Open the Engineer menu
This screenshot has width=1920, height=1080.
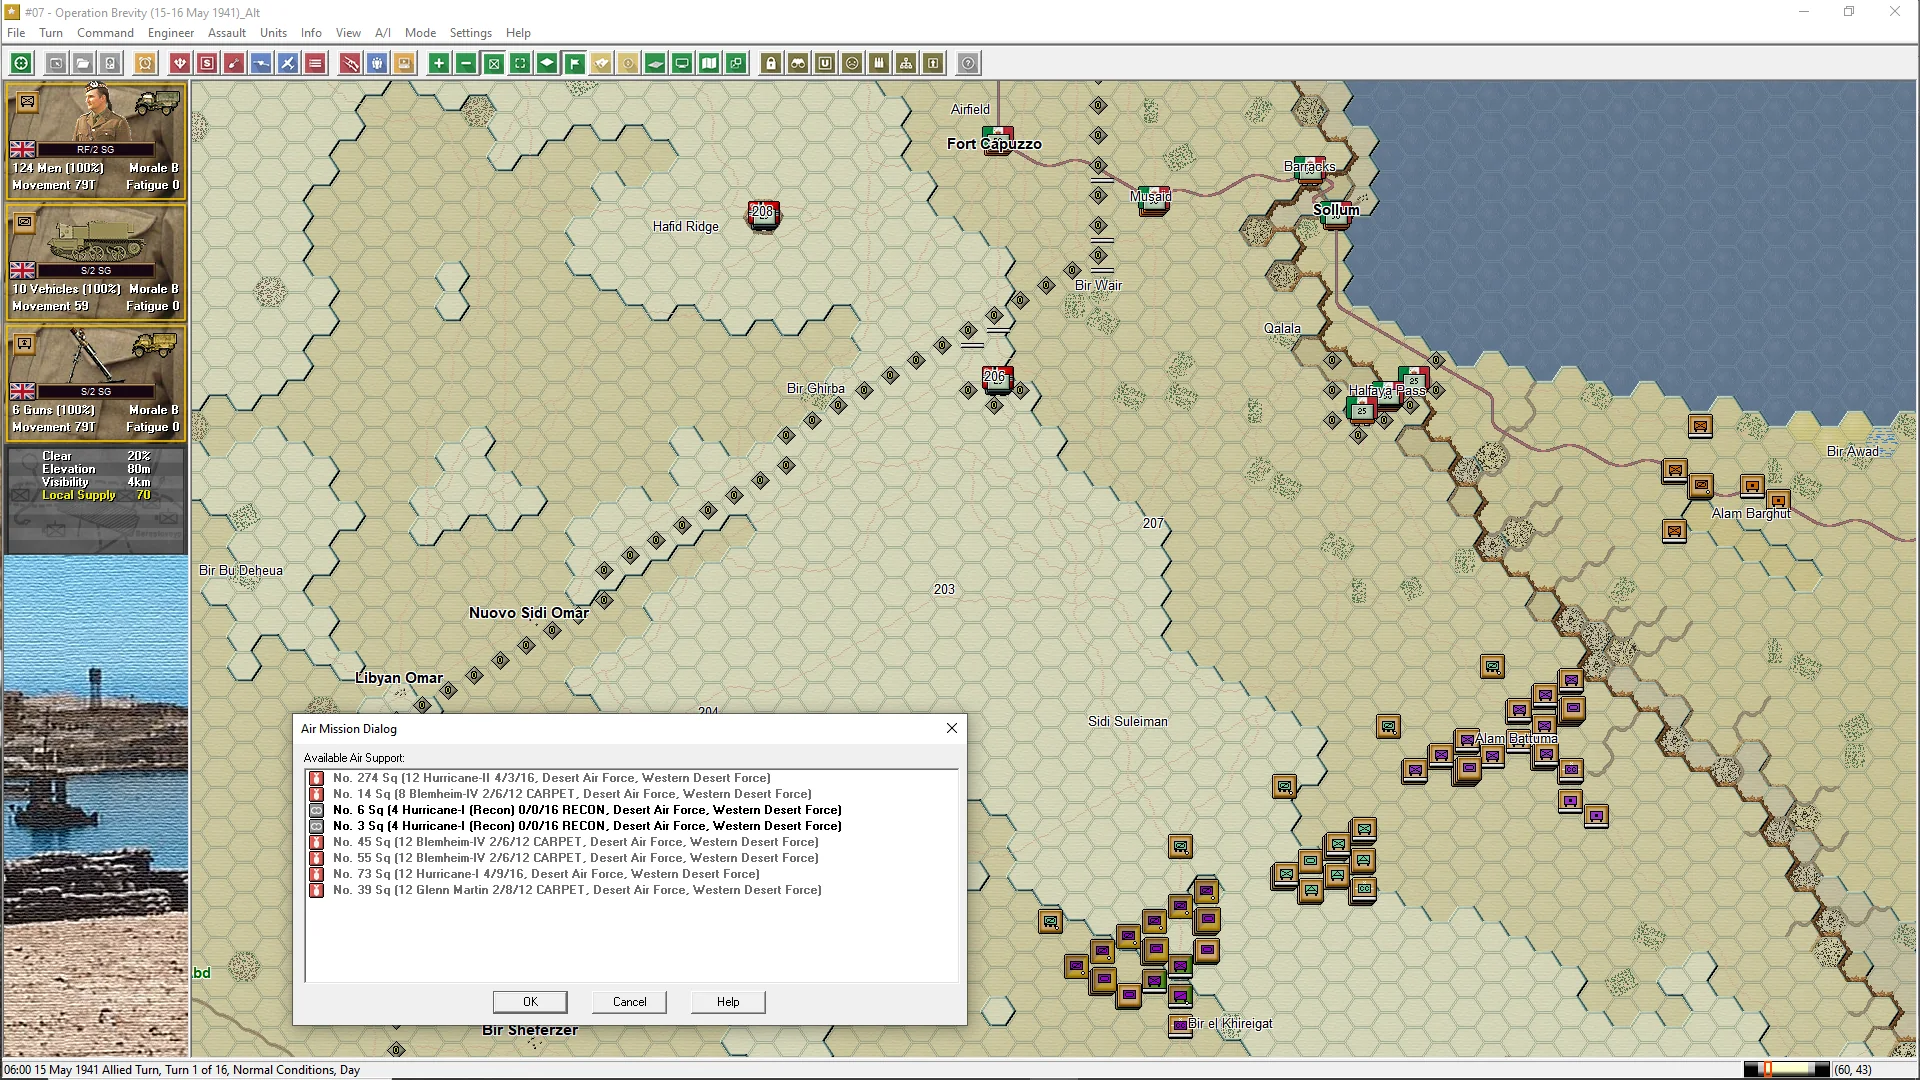coord(170,33)
